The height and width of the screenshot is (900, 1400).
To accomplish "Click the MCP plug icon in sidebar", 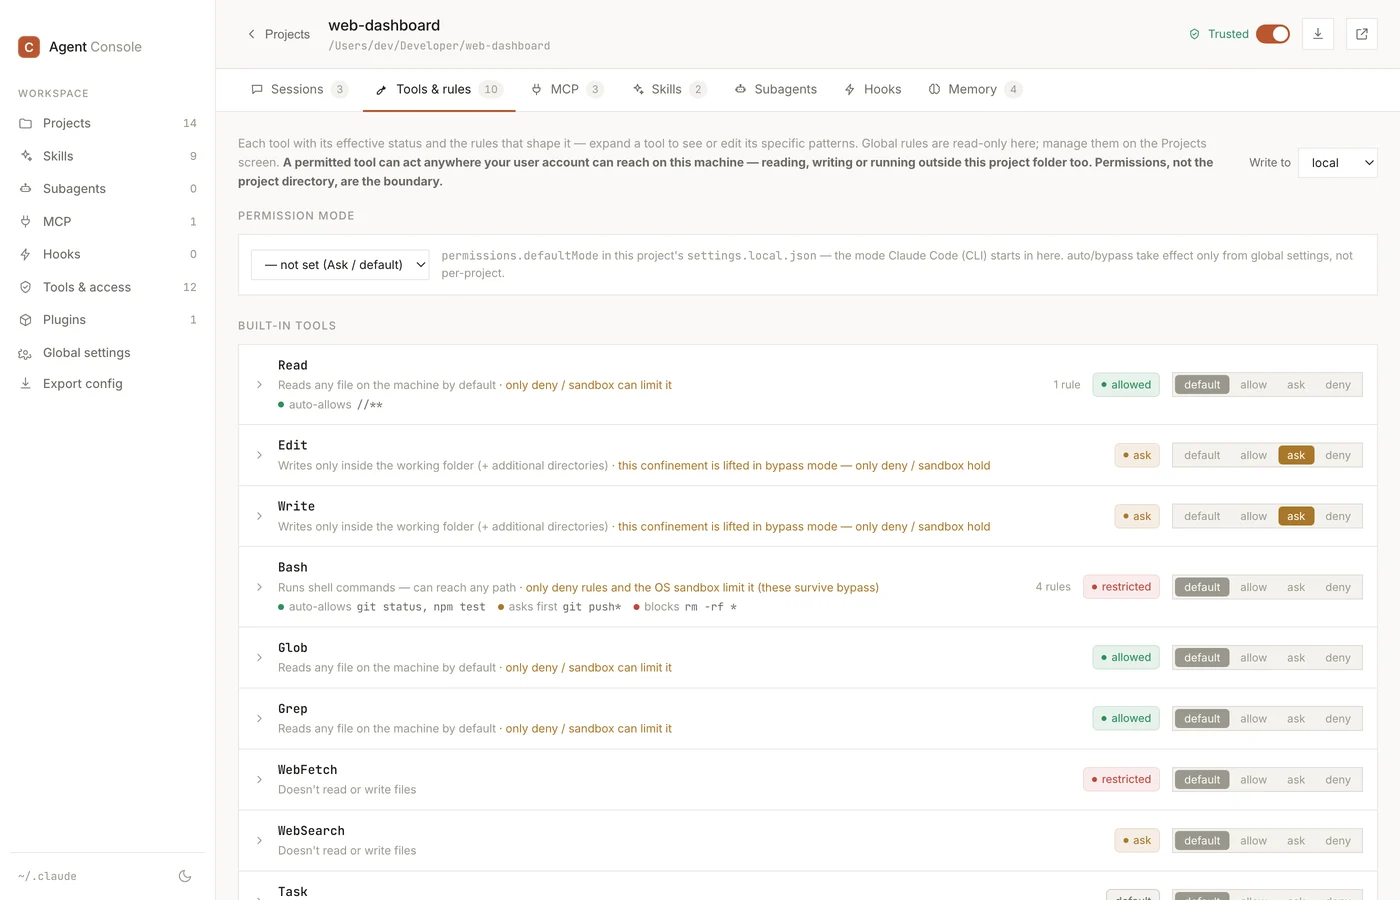I will coord(26,222).
